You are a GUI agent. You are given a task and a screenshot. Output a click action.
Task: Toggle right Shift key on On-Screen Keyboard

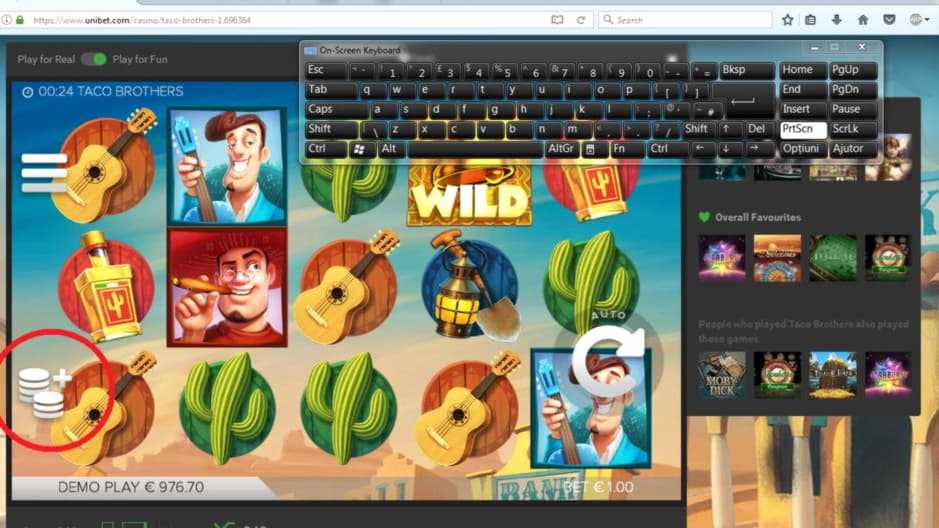699,130
